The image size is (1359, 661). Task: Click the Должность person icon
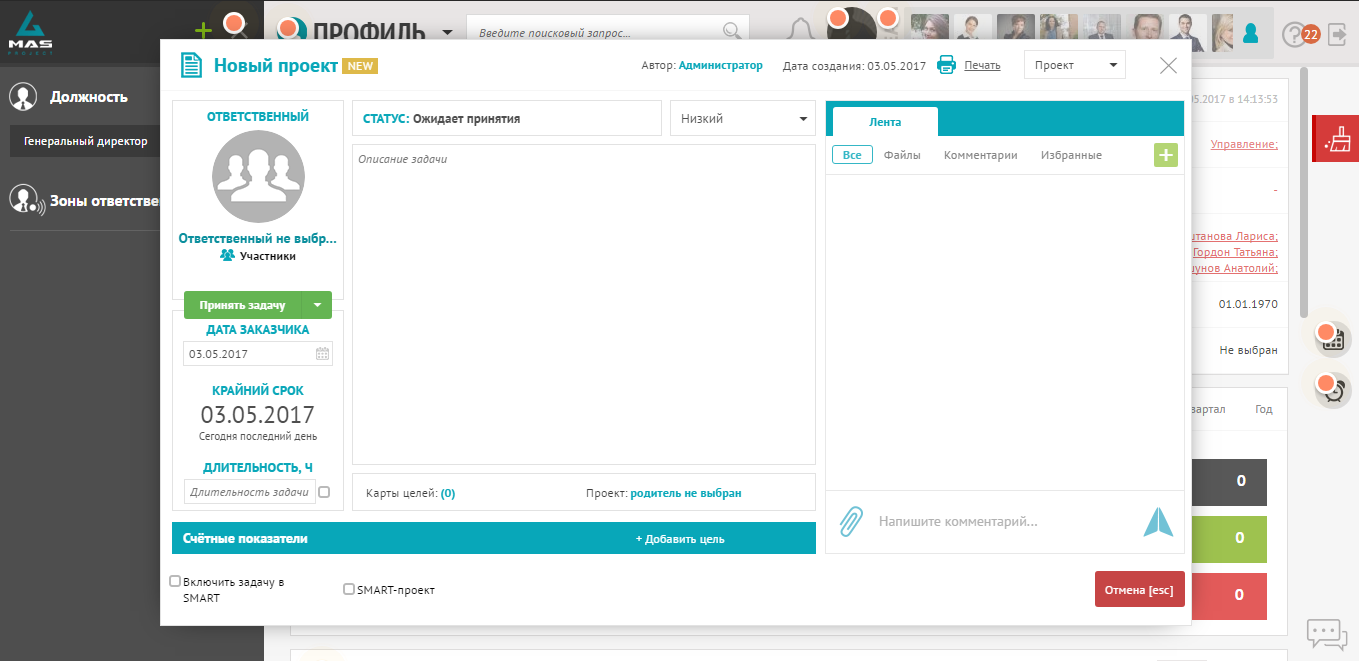click(x=23, y=97)
